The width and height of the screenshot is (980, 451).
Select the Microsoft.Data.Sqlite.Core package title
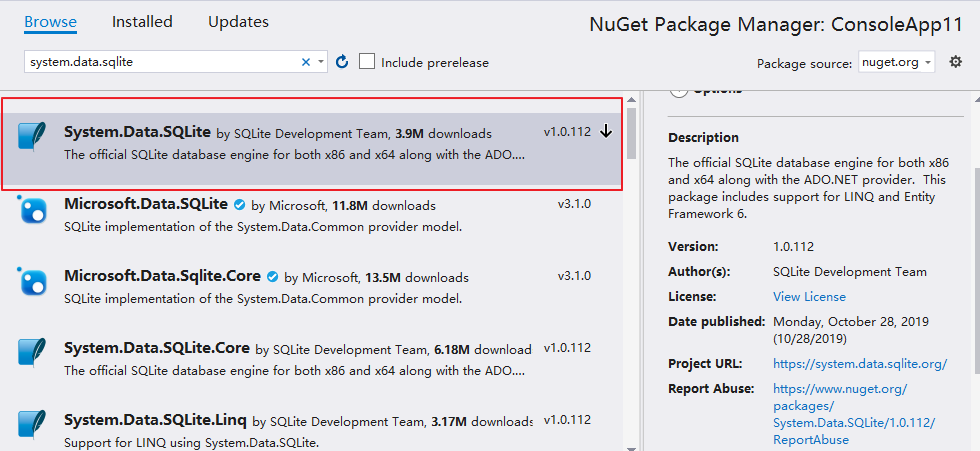point(162,276)
